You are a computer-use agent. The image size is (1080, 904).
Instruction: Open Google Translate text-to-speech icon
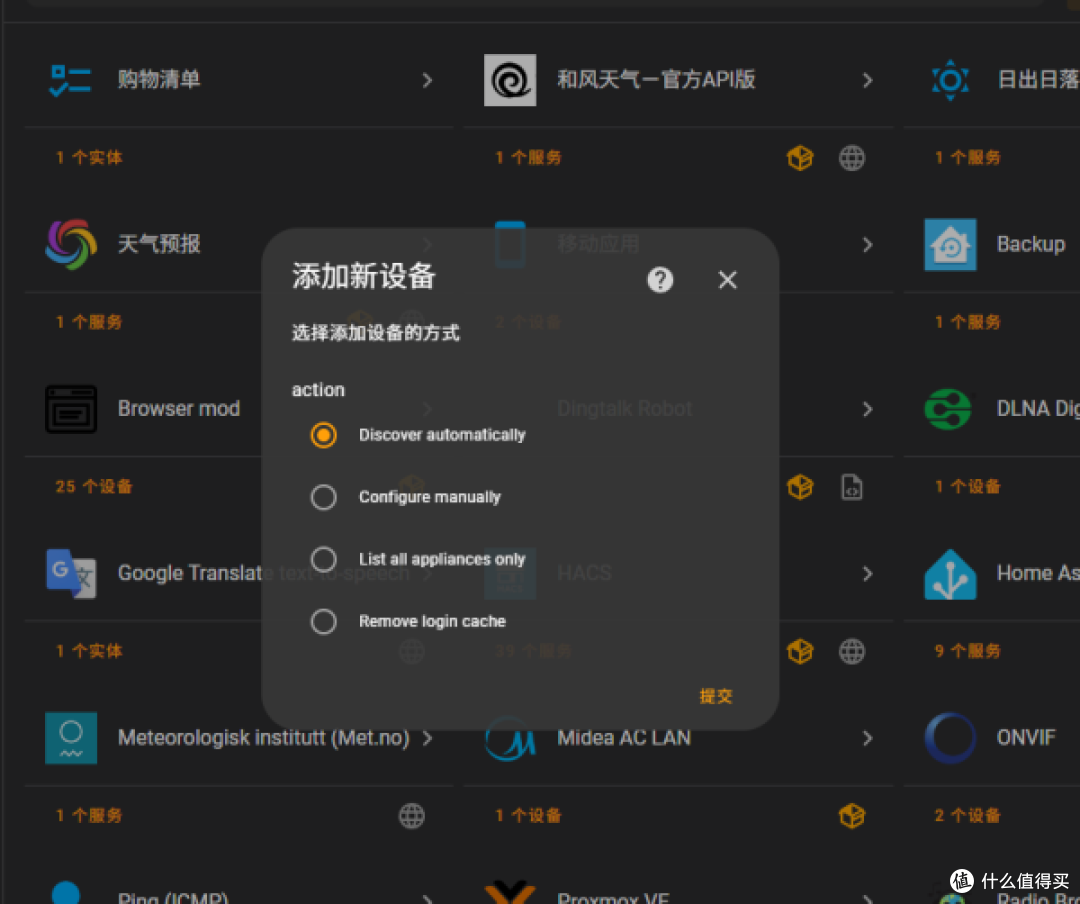pos(70,573)
